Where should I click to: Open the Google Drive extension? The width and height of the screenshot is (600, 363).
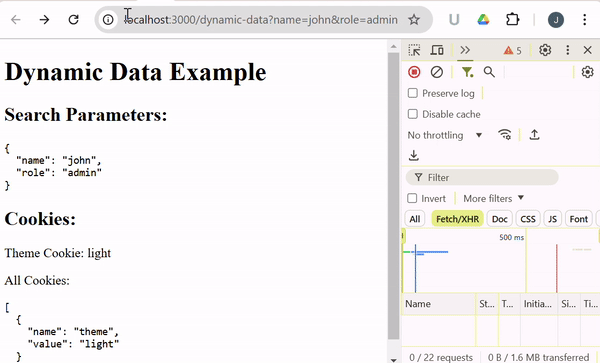point(483,20)
